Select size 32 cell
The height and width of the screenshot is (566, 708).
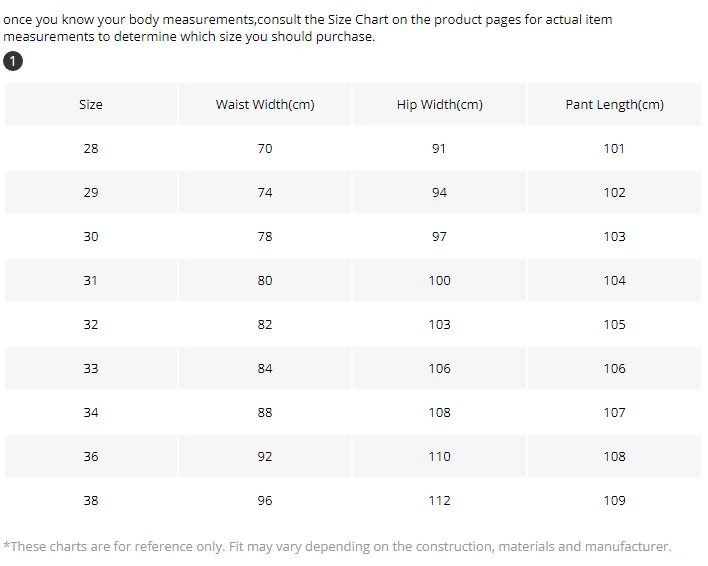click(x=91, y=324)
